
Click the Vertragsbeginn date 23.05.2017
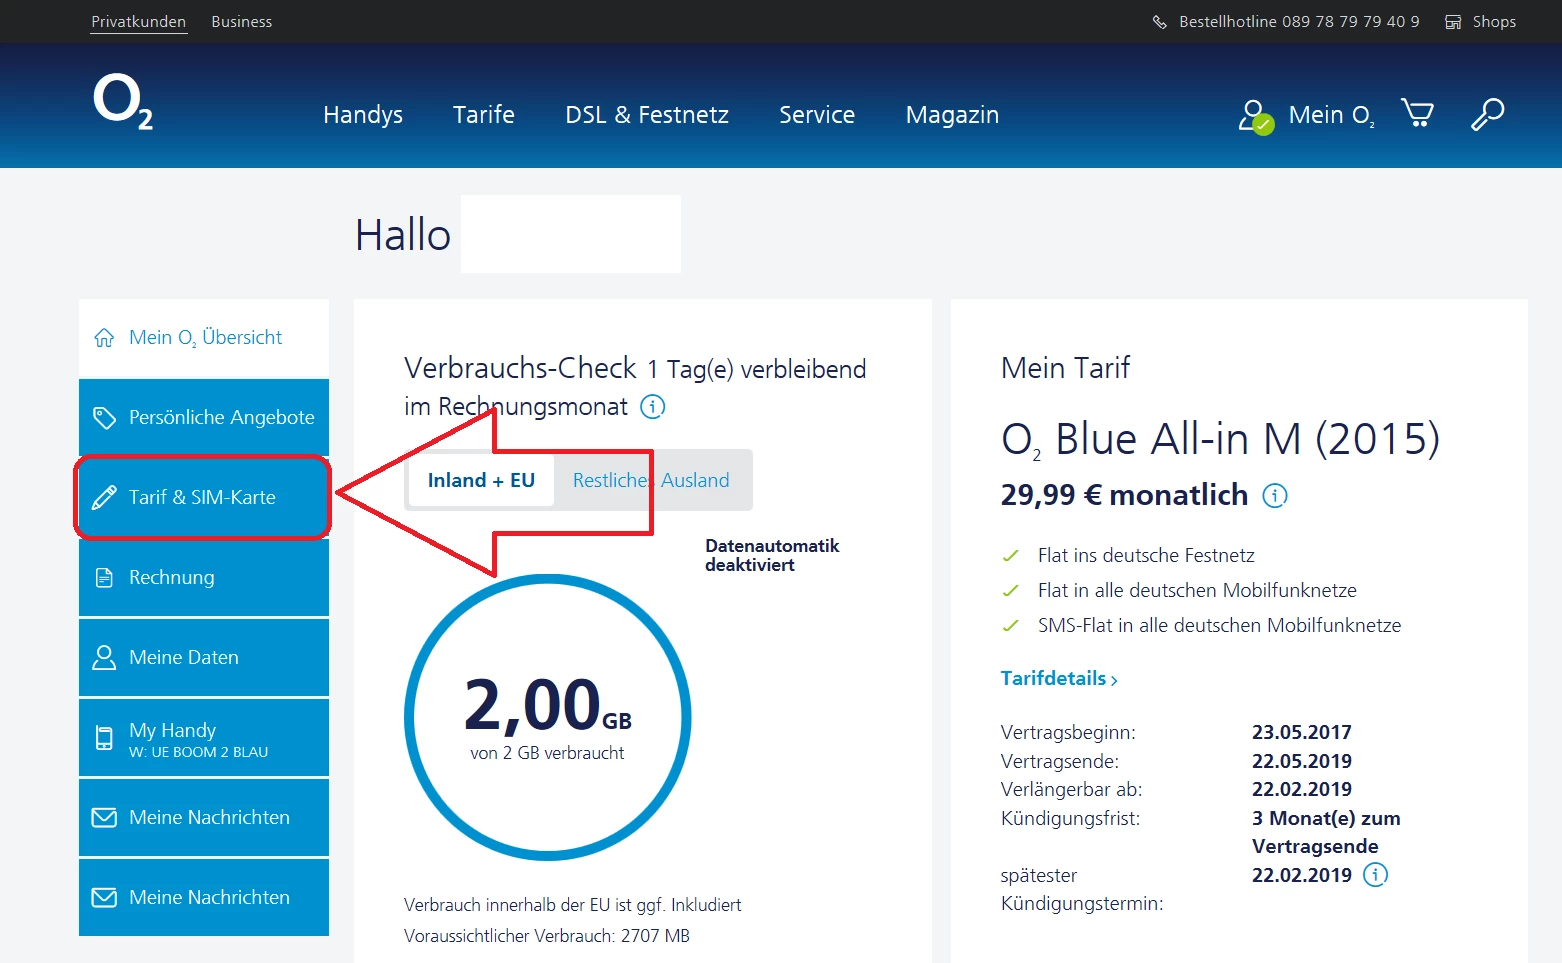pos(1302,732)
